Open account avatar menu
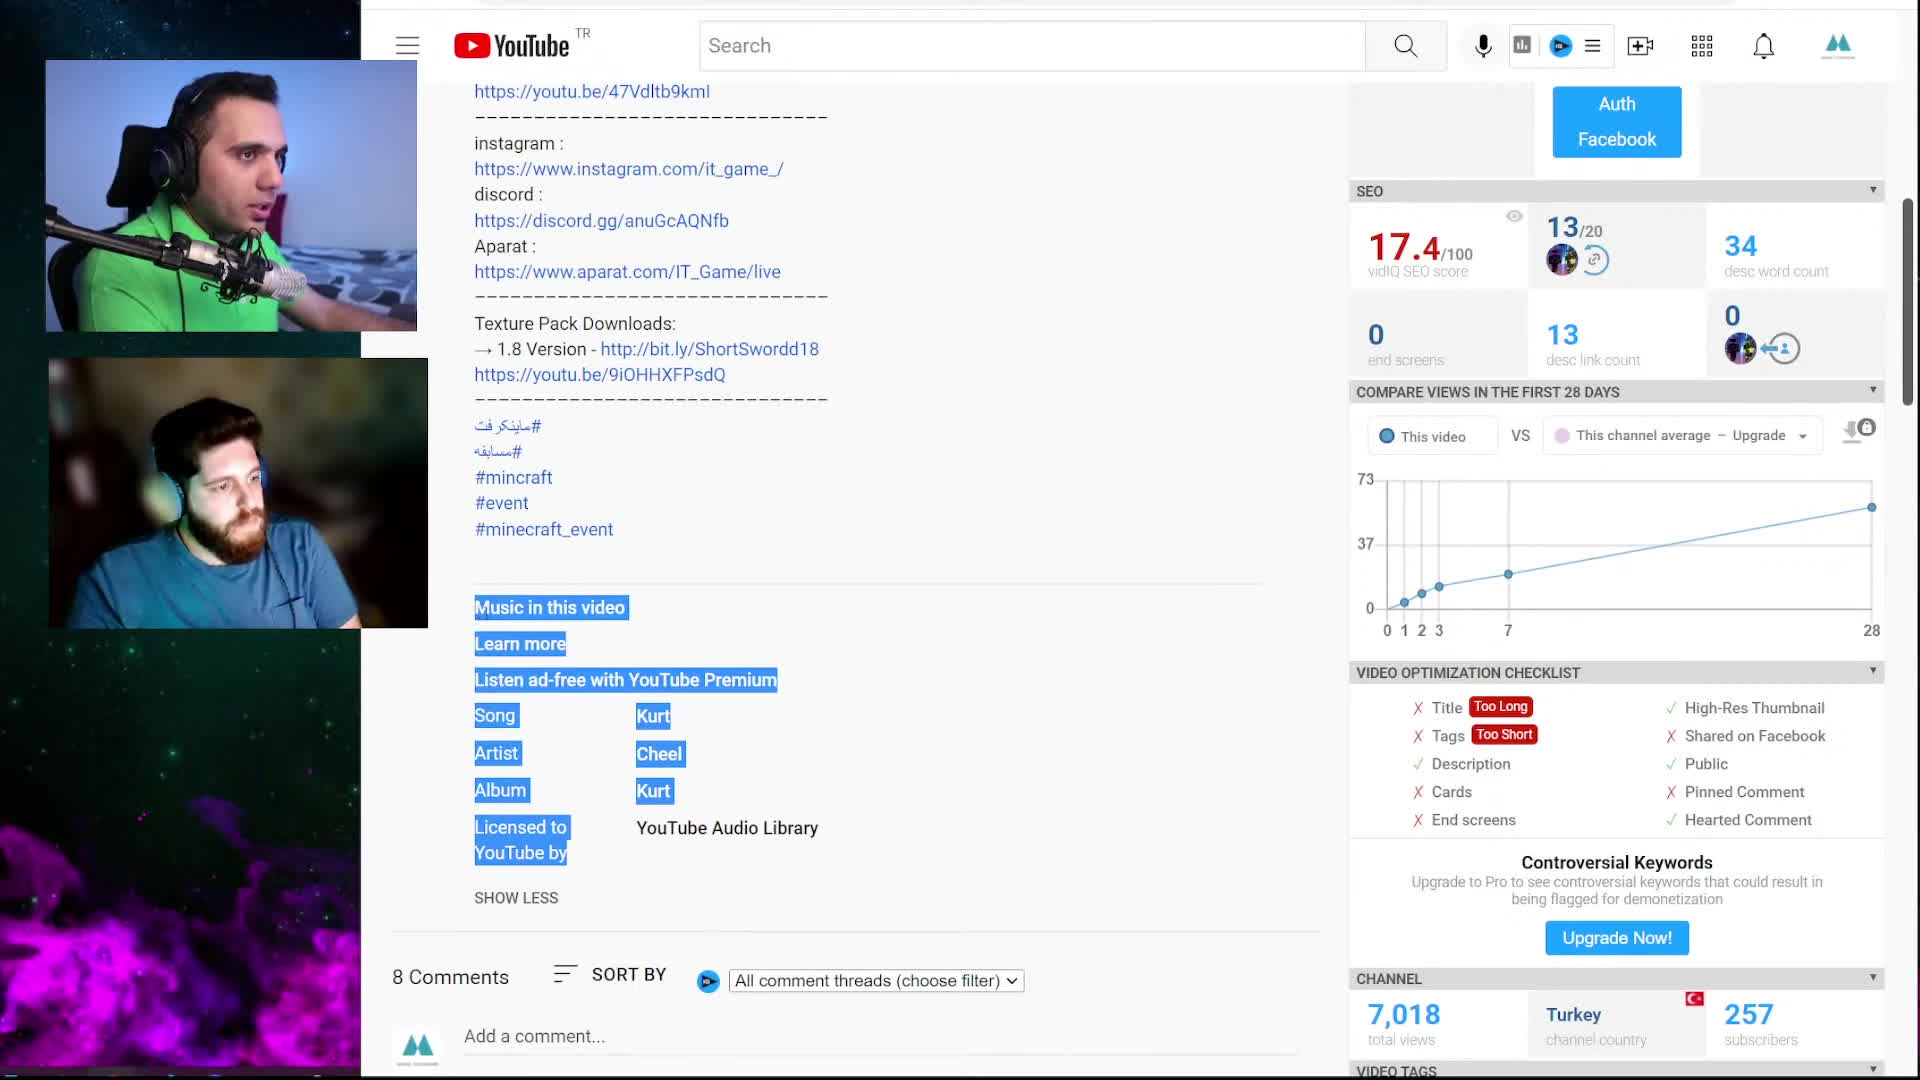1920x1080 pixels. (1838, 46)
